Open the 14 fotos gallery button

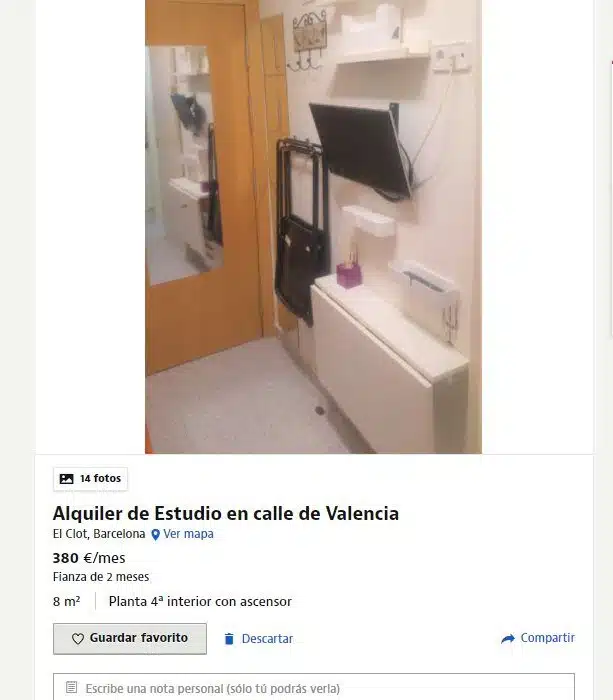90,479
